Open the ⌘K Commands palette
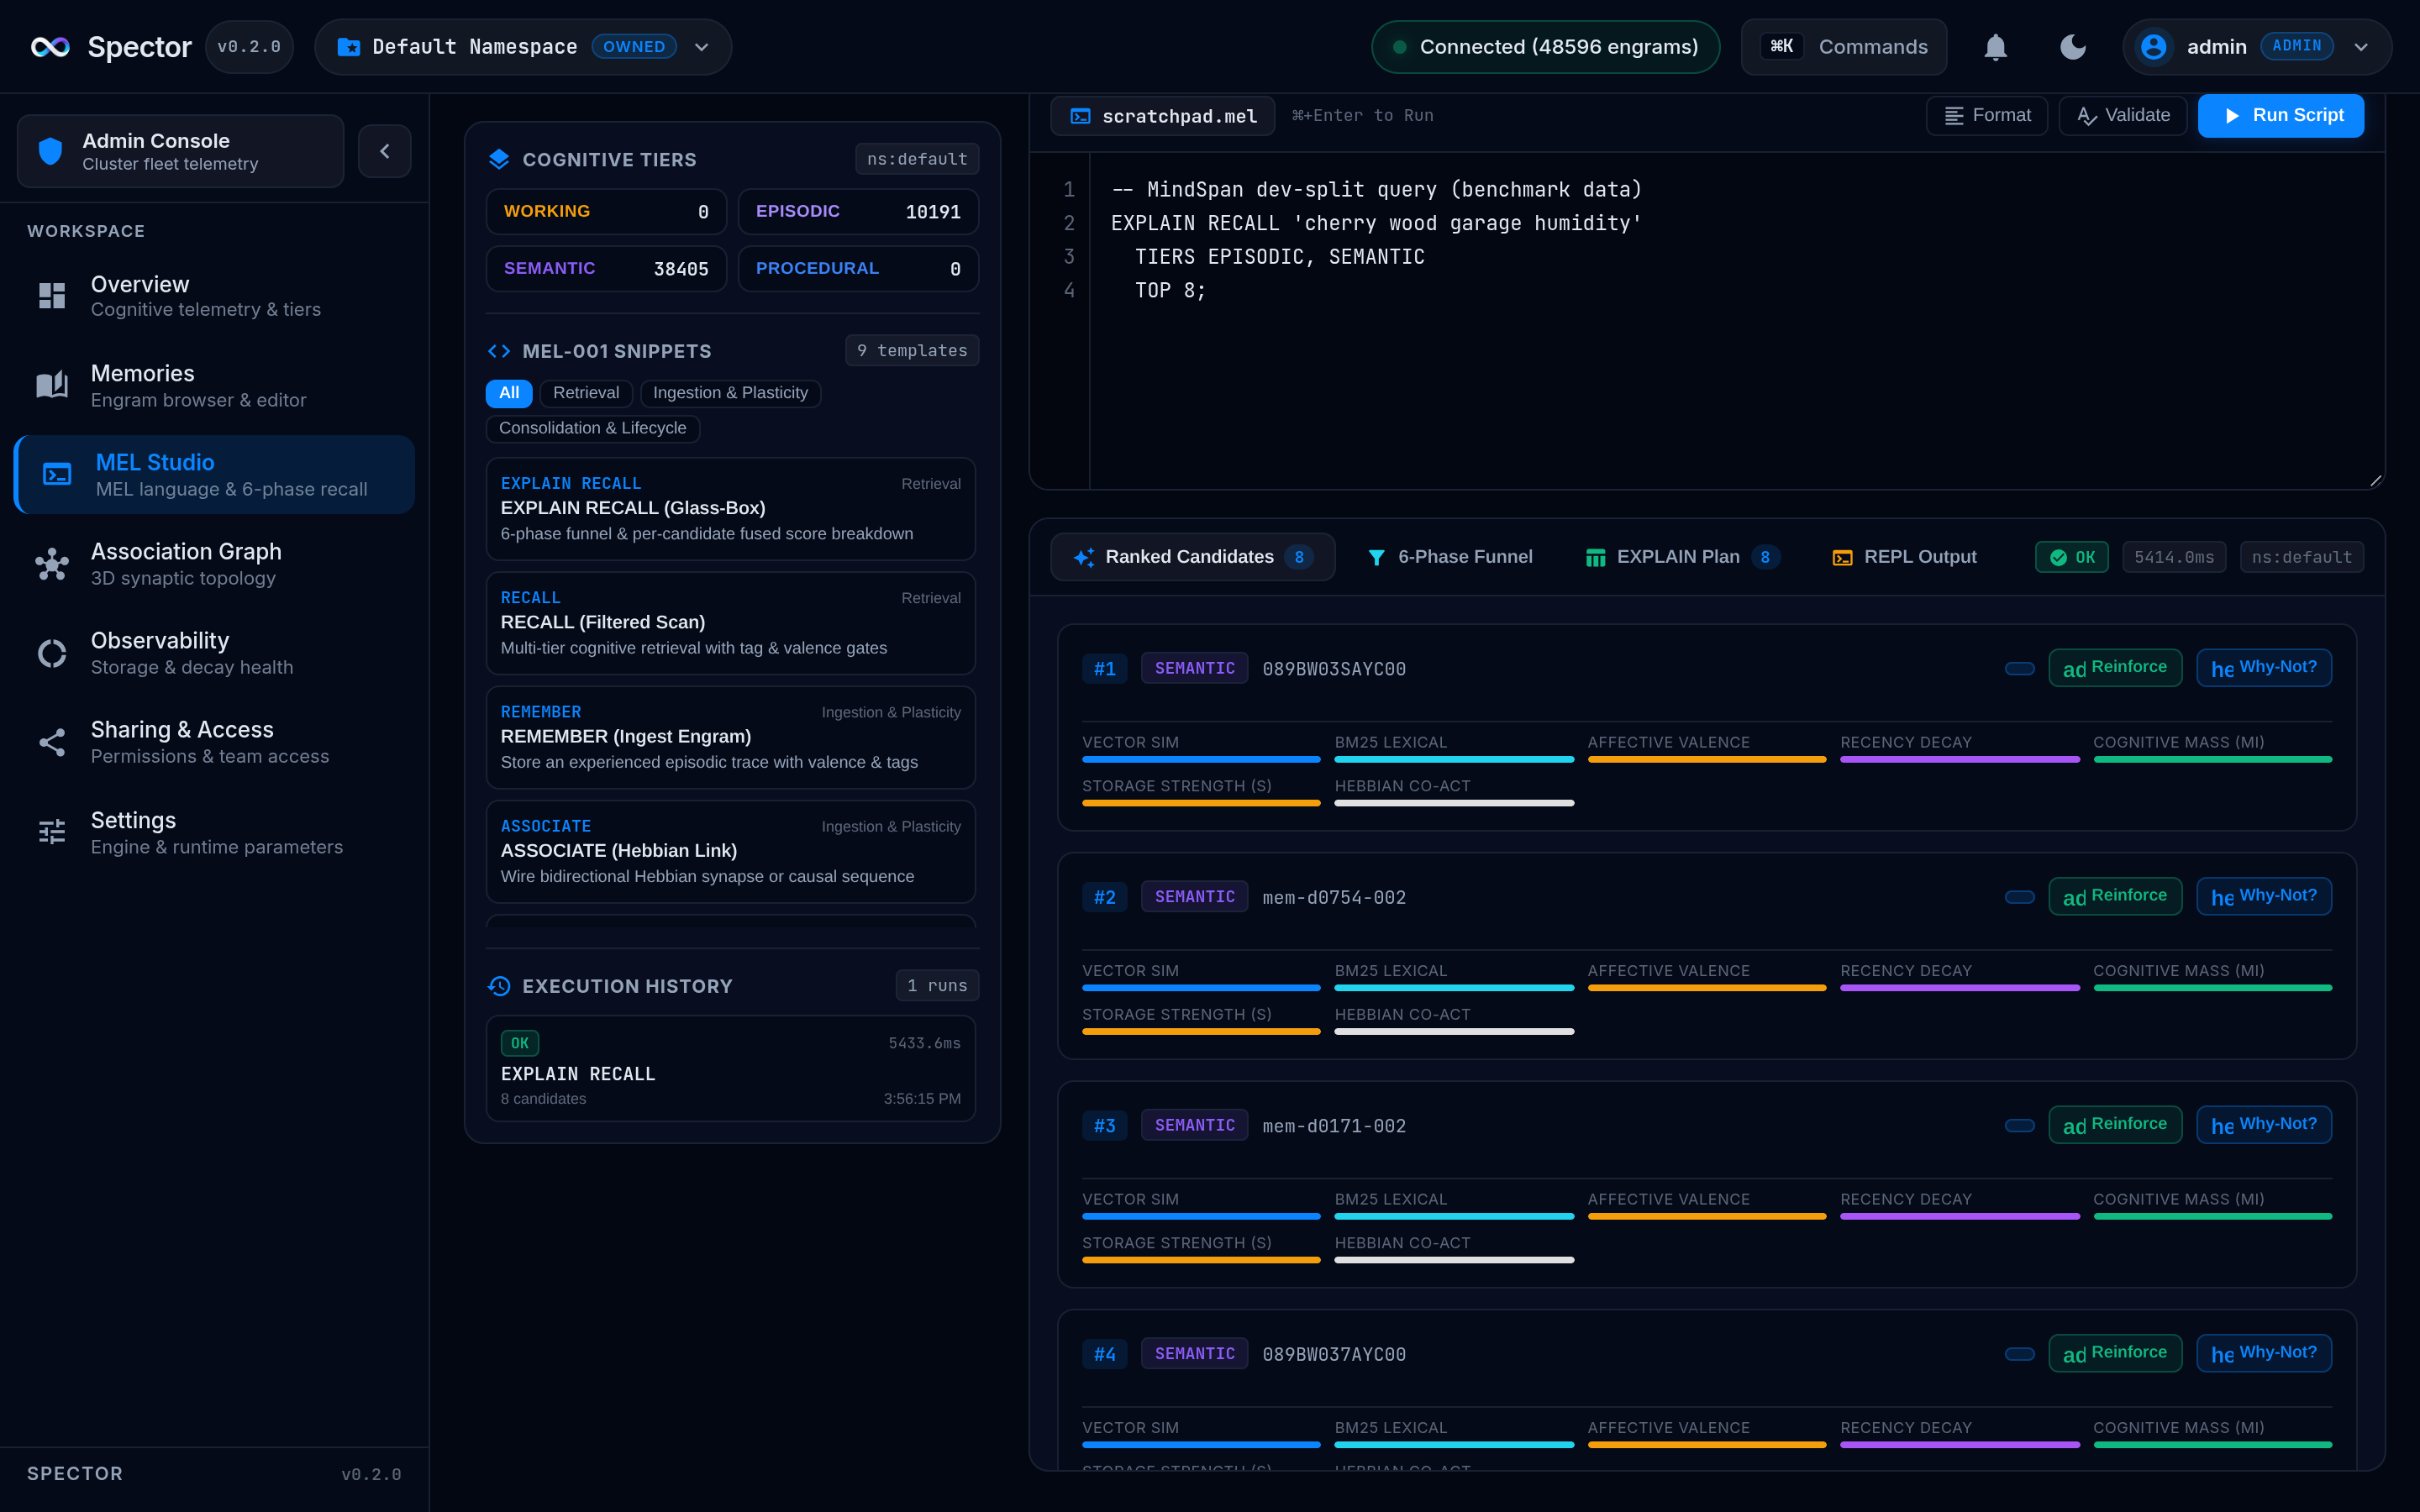Viewport: 2420px width, 1512px height. click(1843, 47)
